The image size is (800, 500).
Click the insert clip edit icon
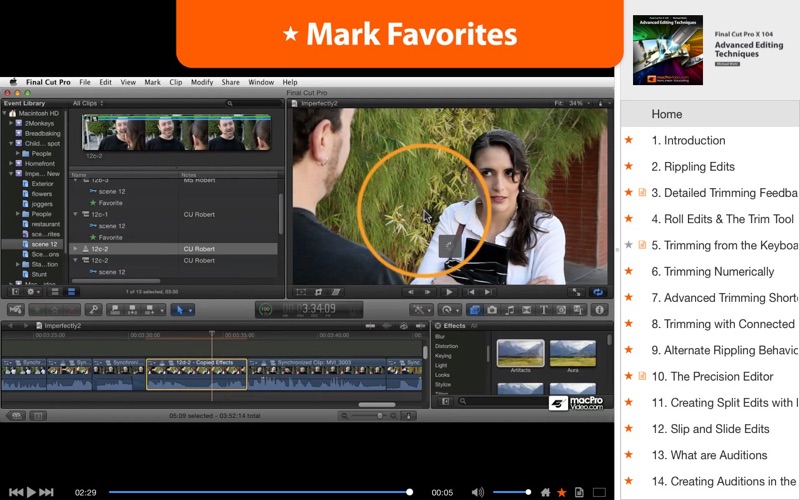tap(132, 310)
